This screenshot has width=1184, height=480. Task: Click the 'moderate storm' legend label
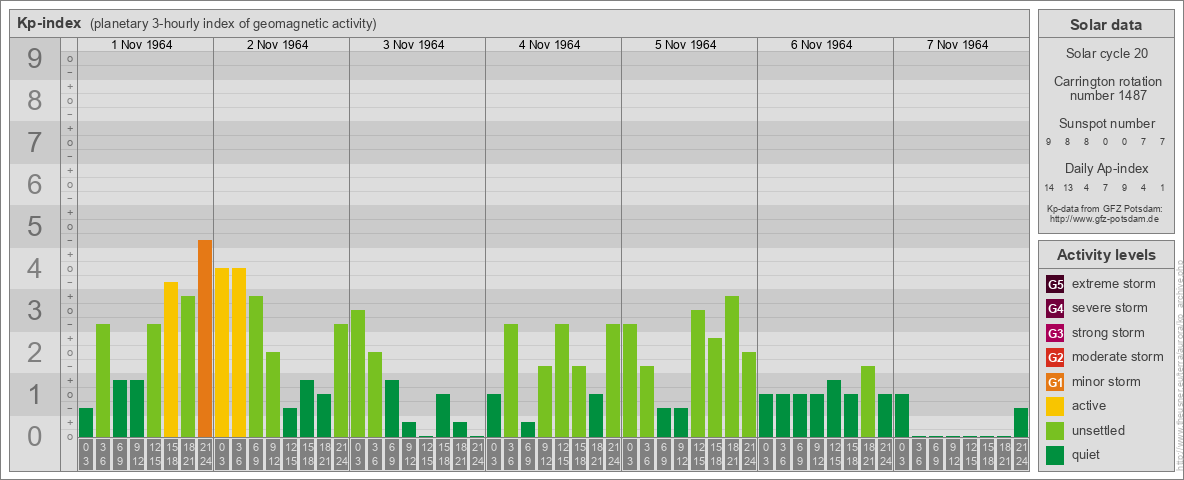1118,357
